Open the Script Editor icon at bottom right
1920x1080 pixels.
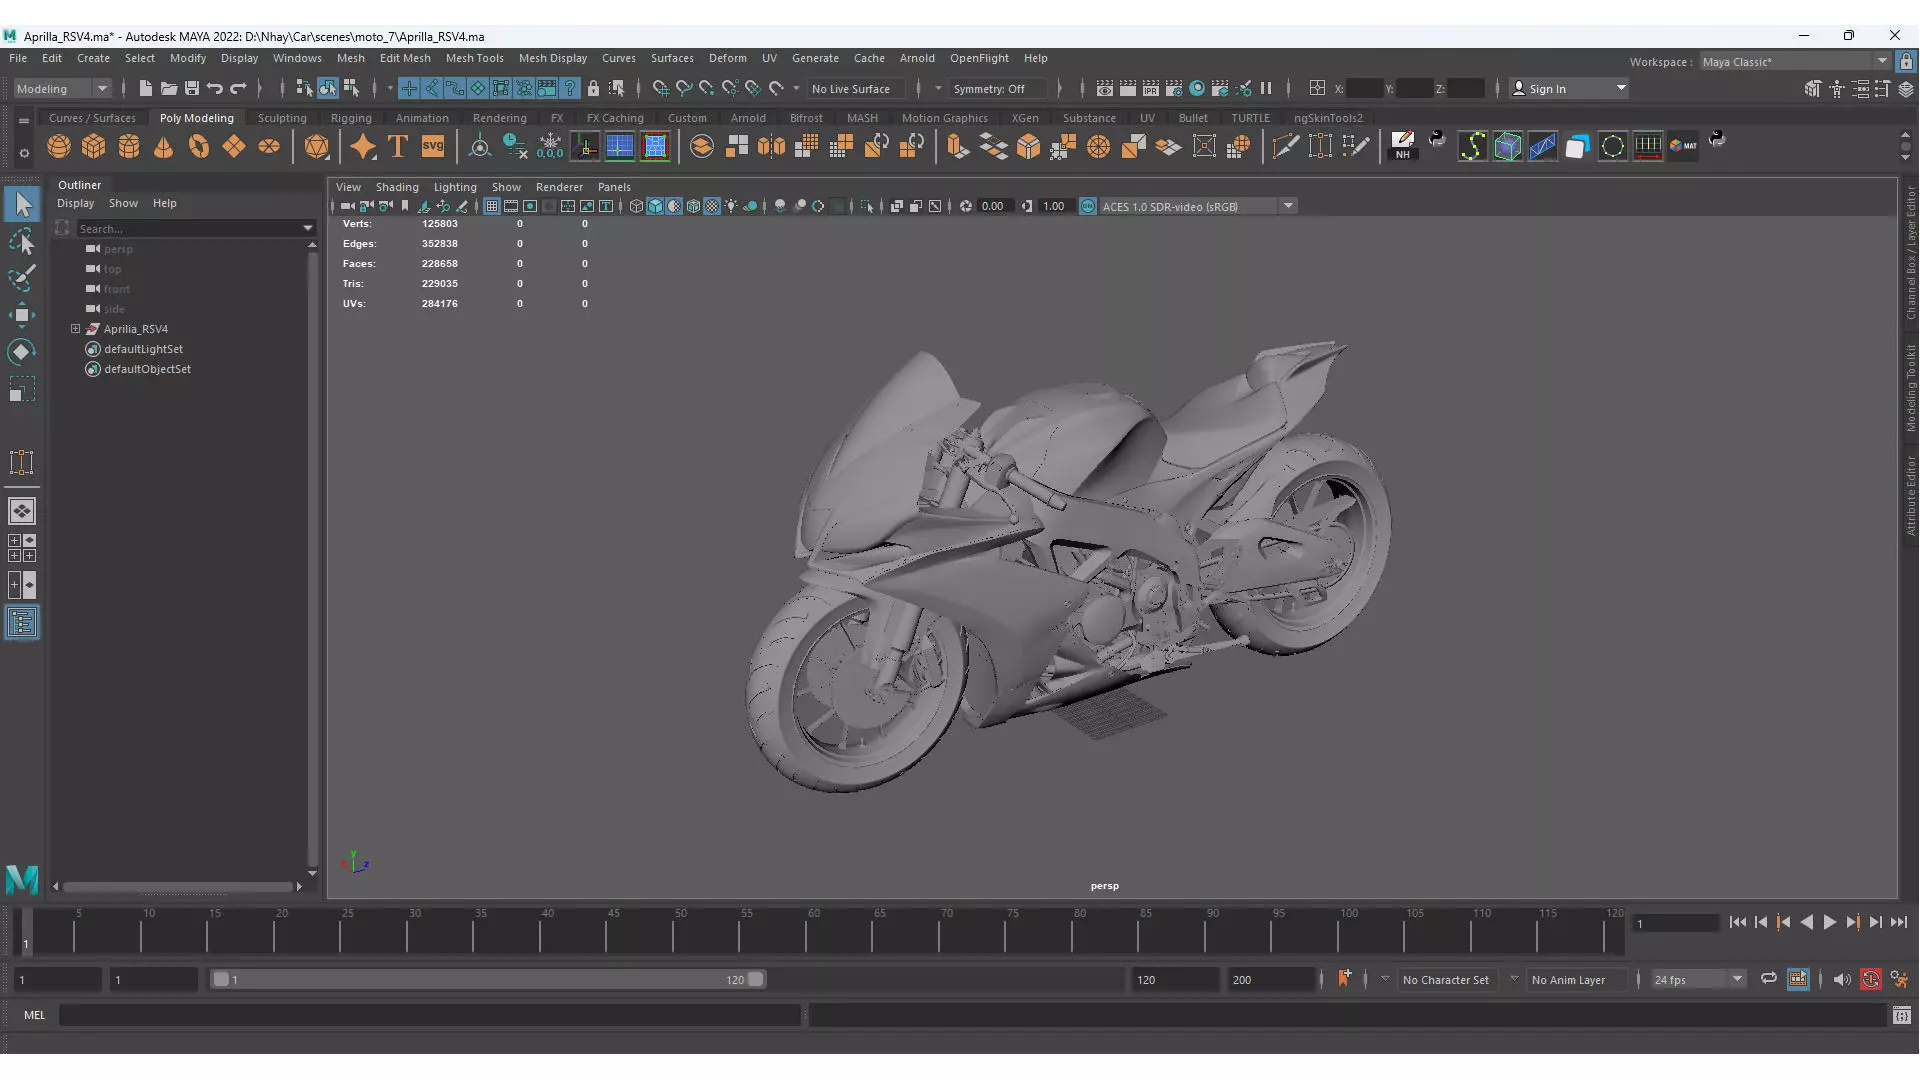coord(1901,1016)
